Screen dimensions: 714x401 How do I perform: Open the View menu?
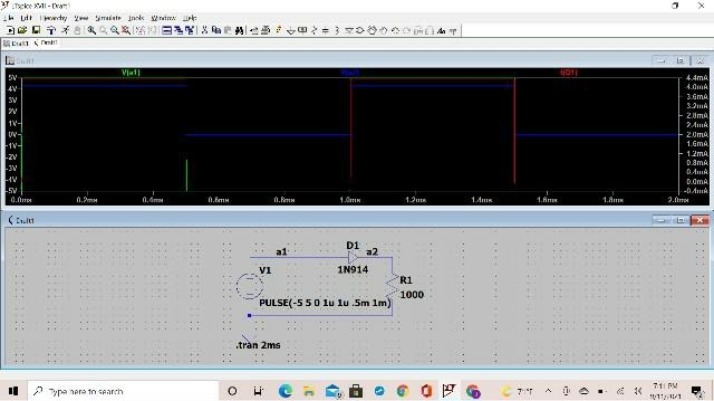tap(81, 18)
